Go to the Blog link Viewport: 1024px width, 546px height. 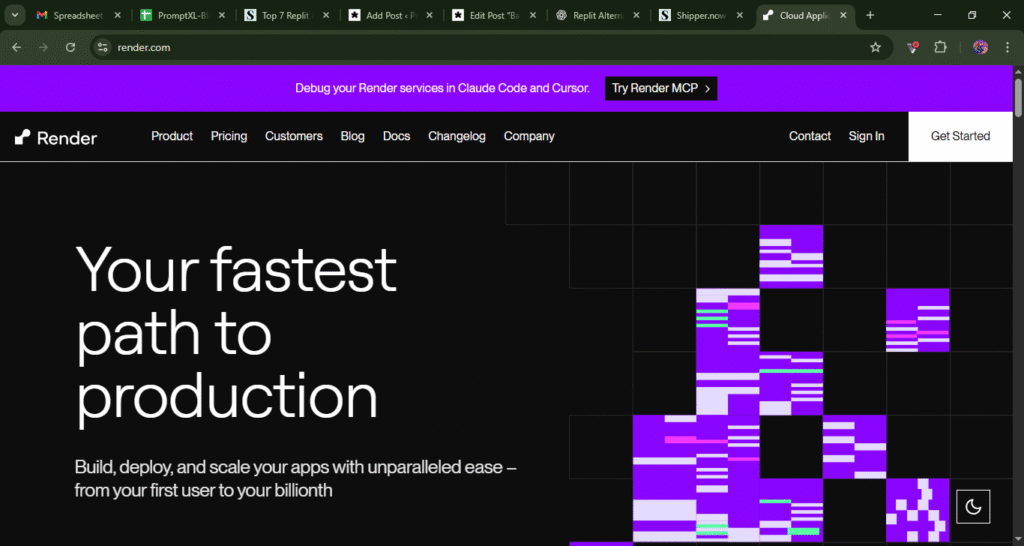(x=353, y=136)
